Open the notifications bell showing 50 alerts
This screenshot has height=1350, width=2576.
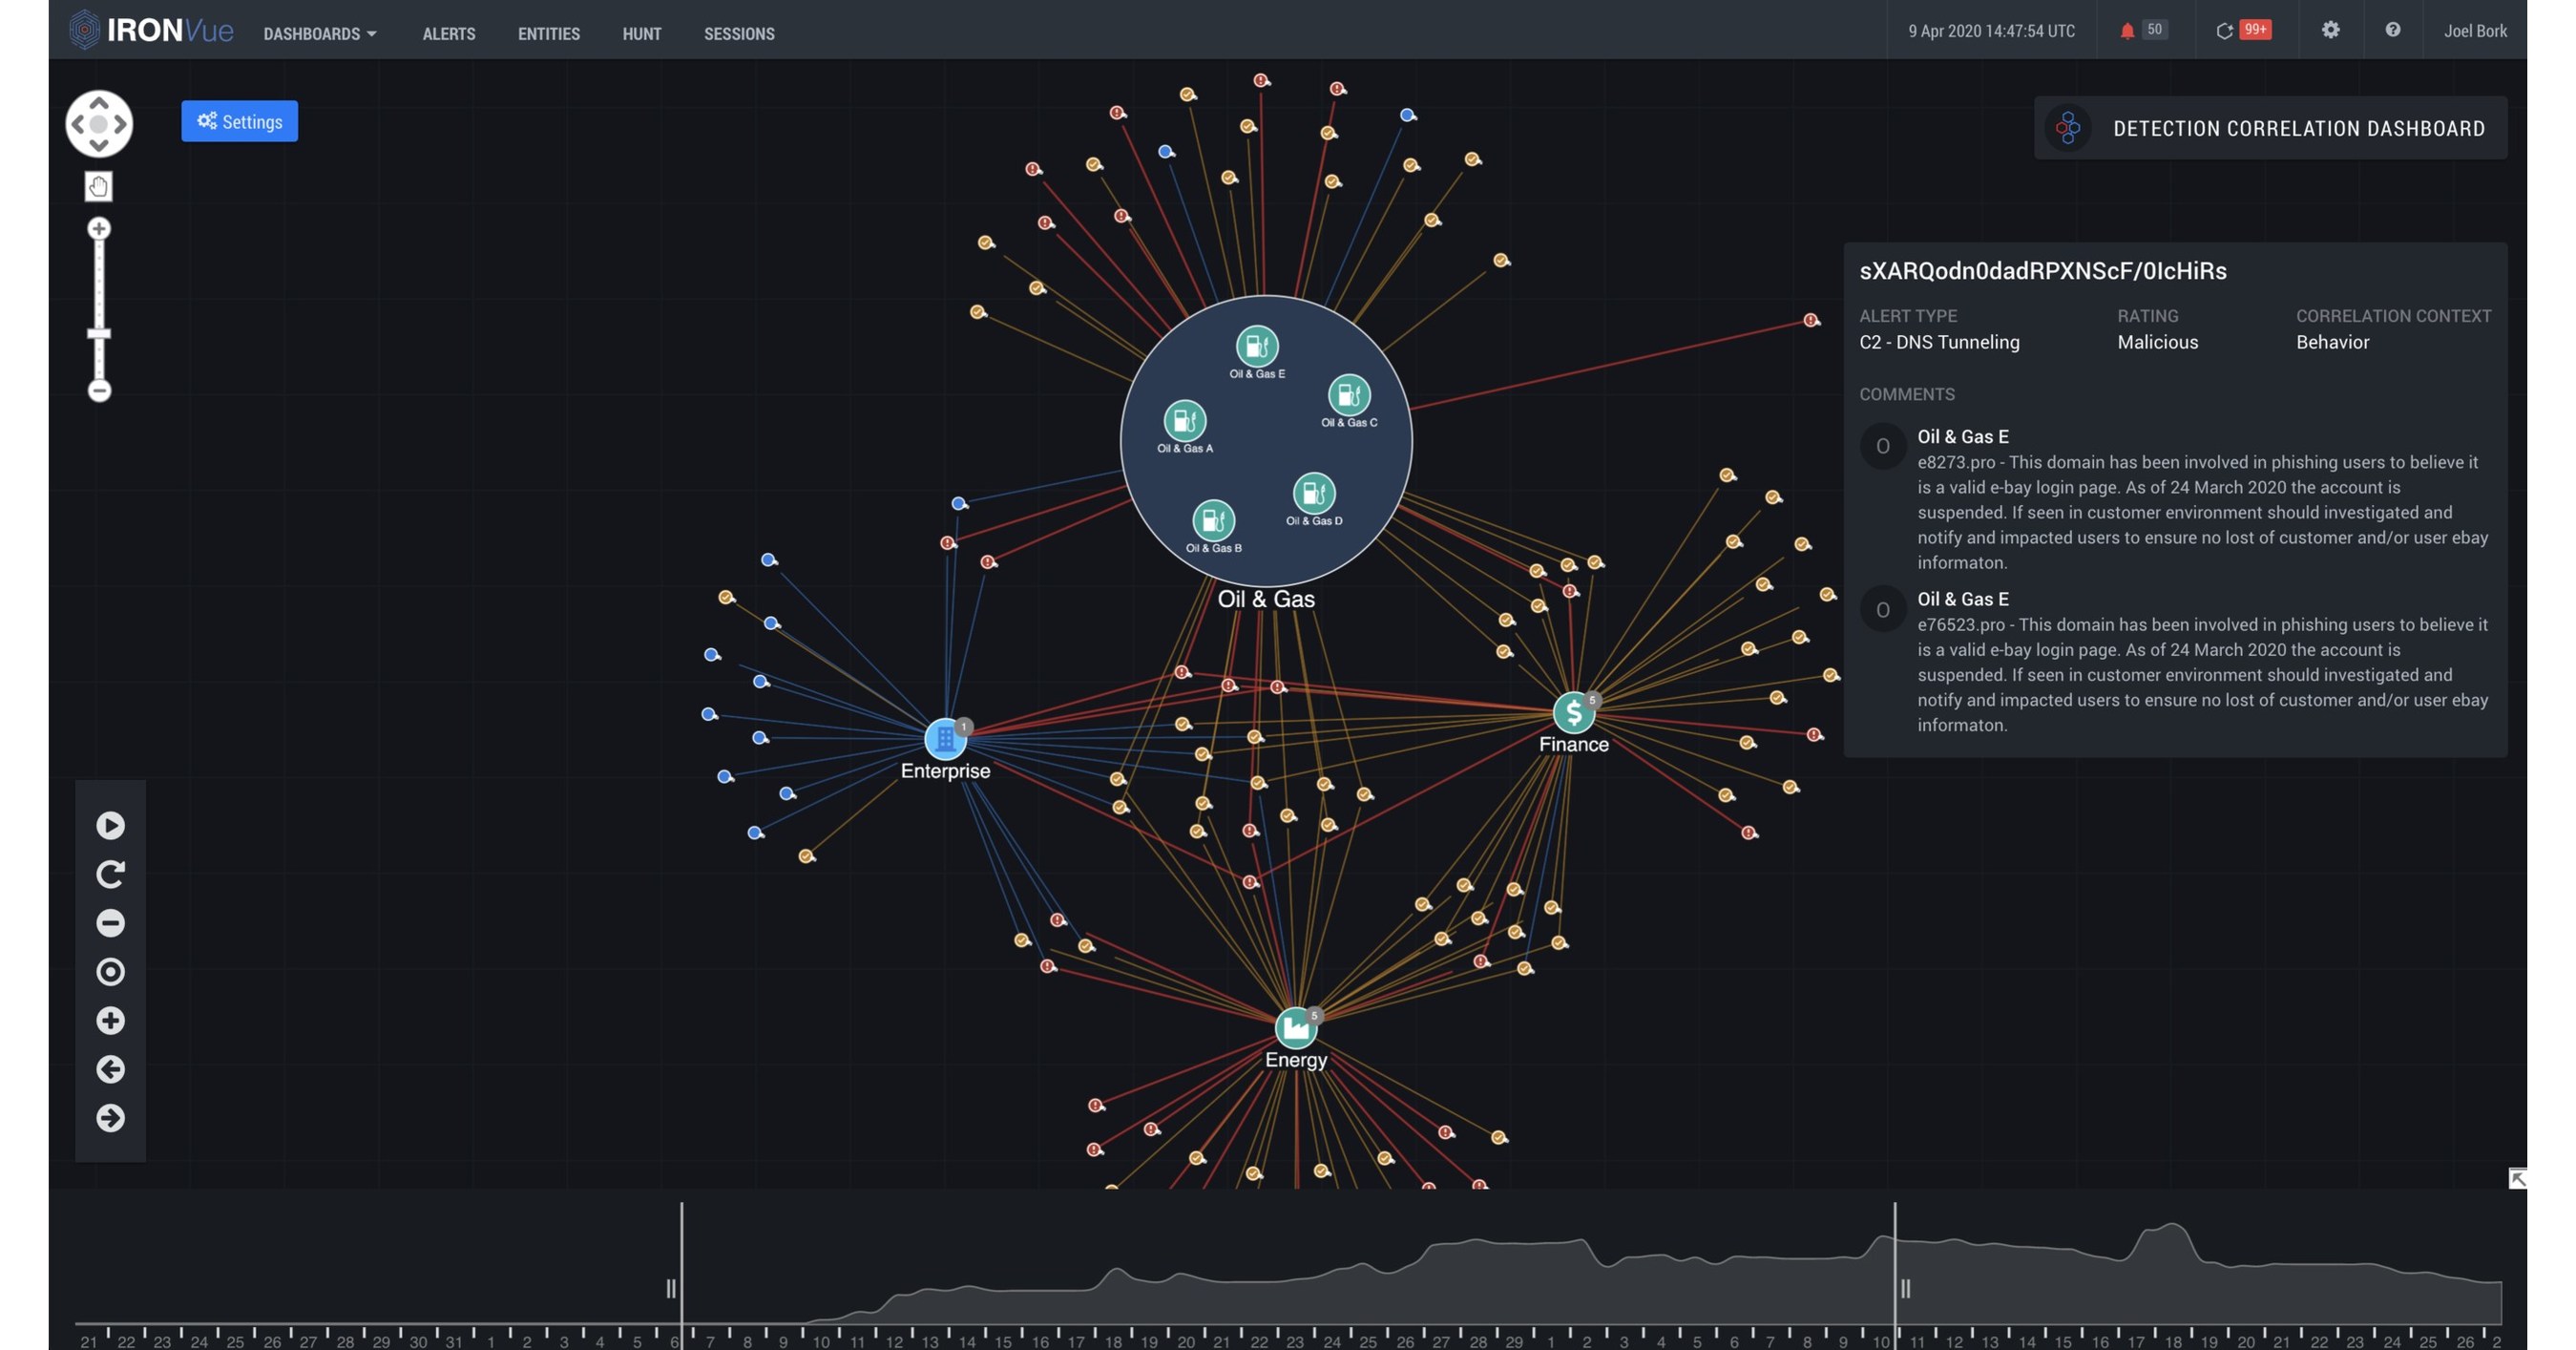pyautogui.click(x=2140, y=30)
